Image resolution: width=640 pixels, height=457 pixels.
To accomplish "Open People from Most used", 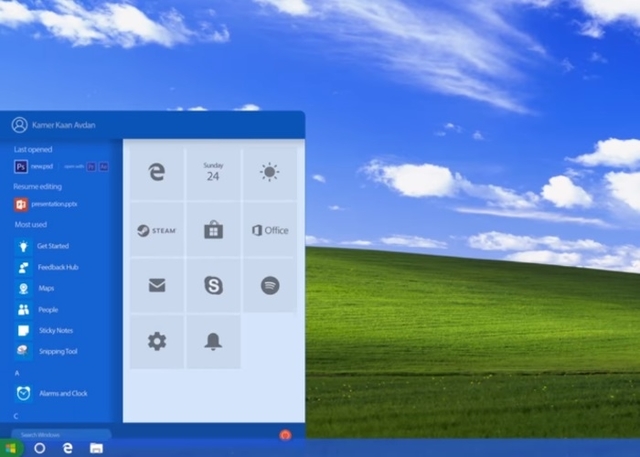I will coord(48,310).
